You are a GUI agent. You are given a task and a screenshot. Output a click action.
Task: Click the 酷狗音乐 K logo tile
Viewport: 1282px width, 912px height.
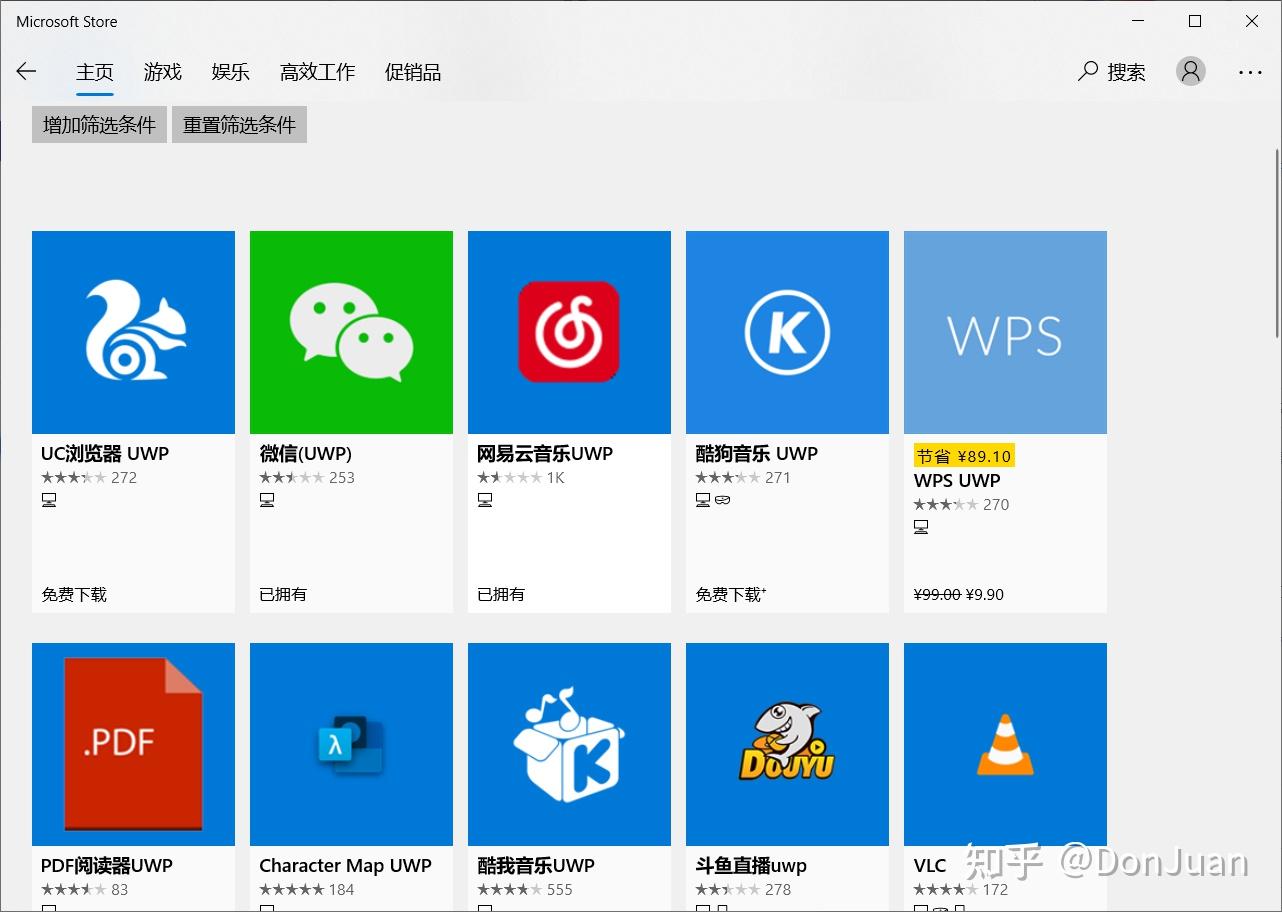[x=787, y=332]
